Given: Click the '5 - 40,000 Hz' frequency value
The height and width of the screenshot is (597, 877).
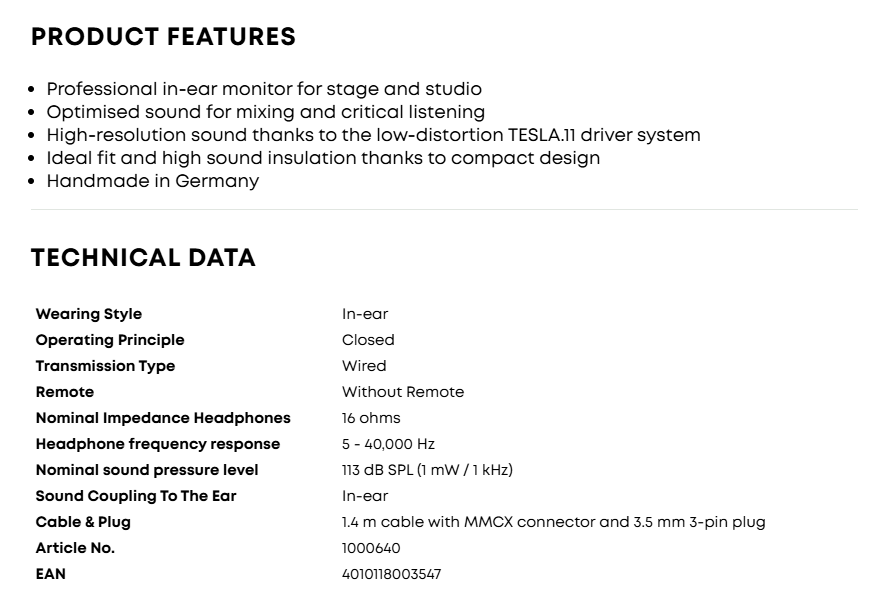Looking at the screenshot, I should click(389, 444).
